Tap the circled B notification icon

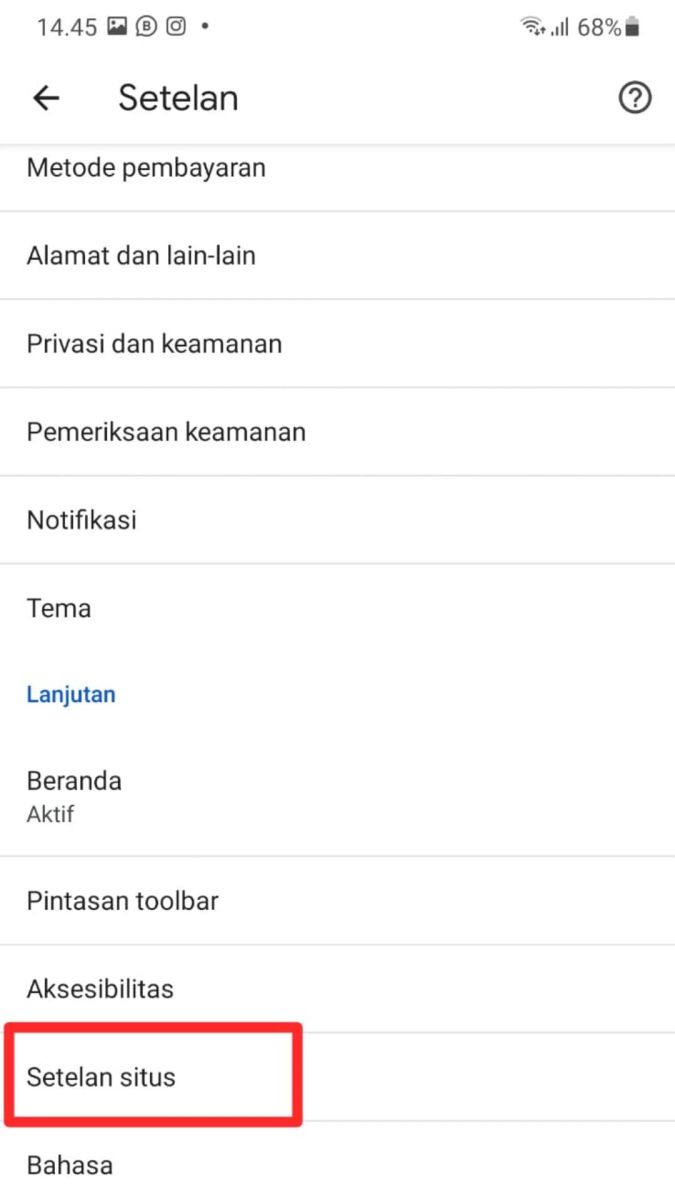pos(146,27)
